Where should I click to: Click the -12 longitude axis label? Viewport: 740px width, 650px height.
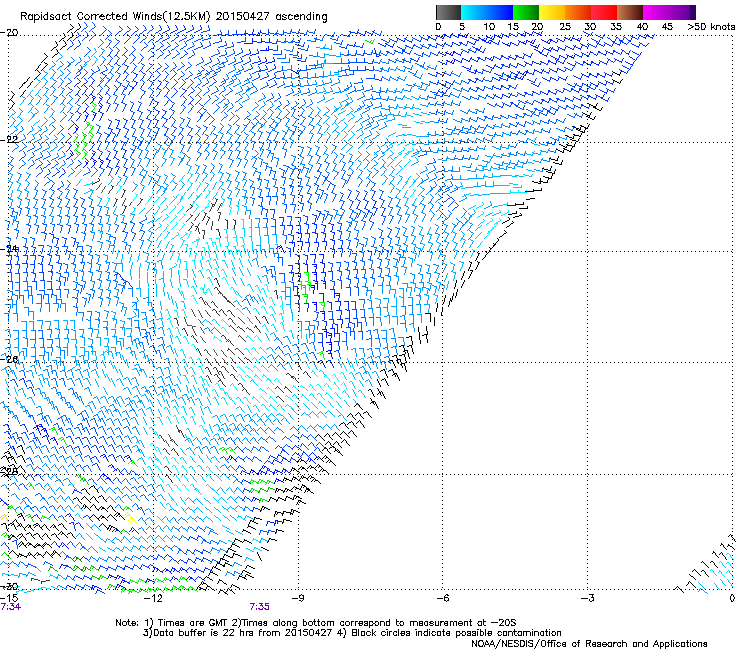(153, 598)
